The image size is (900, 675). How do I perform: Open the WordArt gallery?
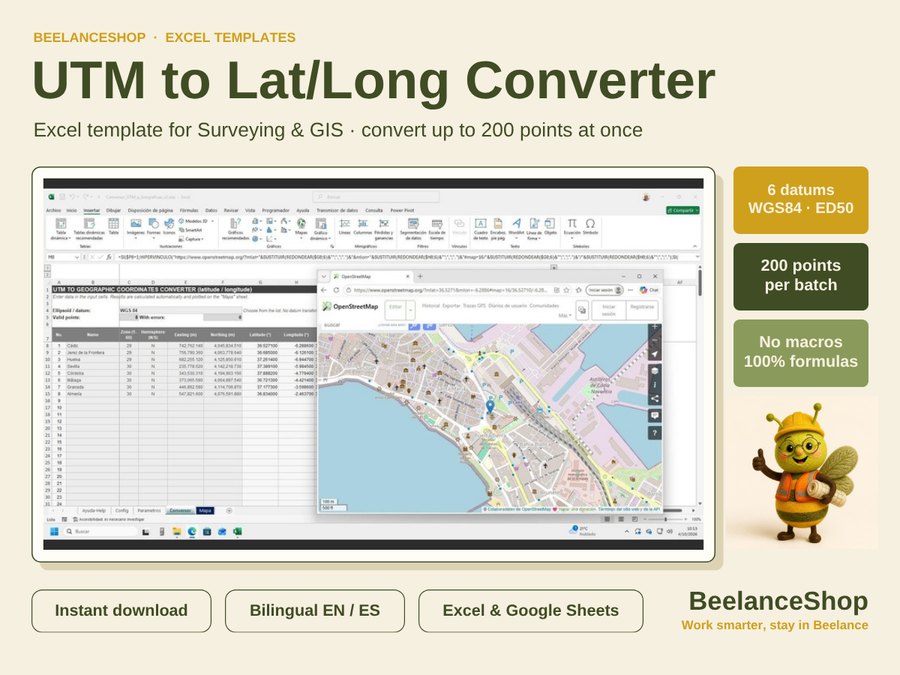pyautogui.click(x=516, y=226)
